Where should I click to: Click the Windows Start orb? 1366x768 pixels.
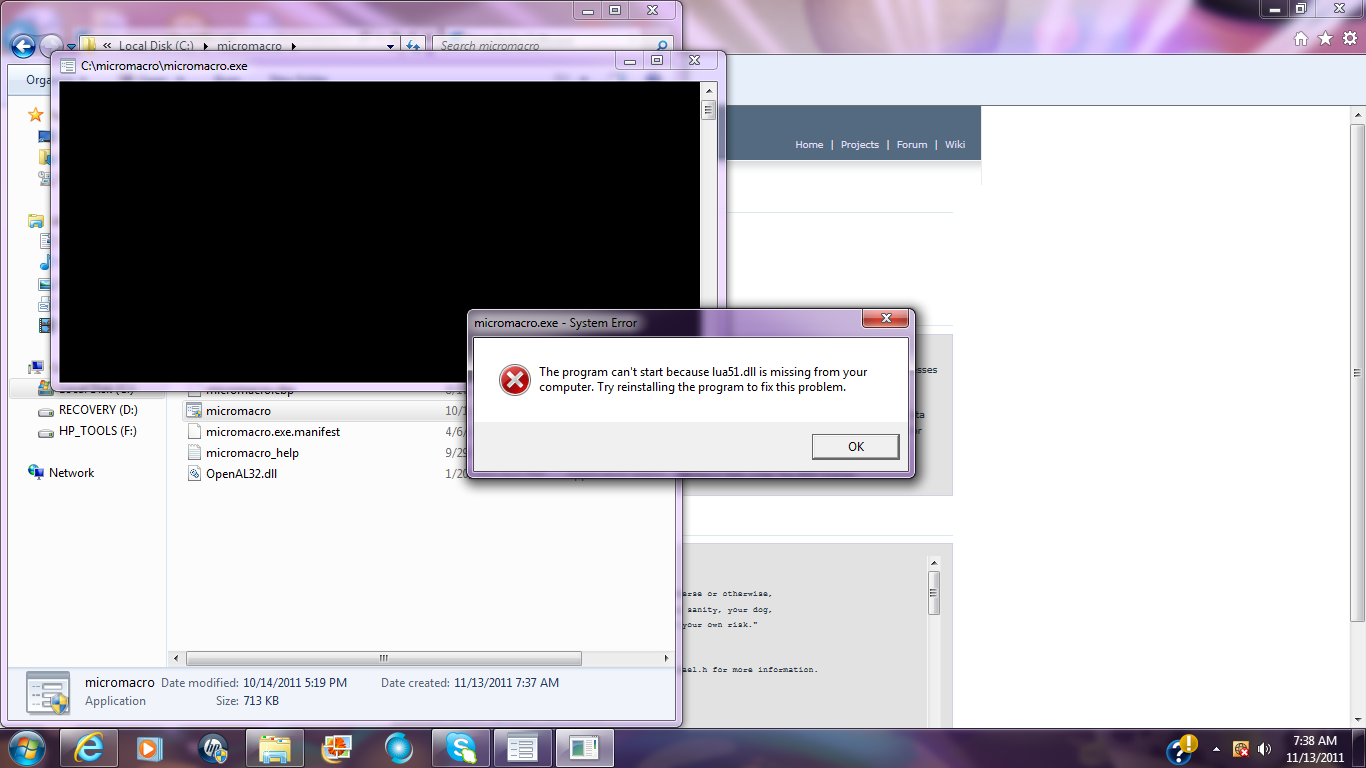coord(25,748)
